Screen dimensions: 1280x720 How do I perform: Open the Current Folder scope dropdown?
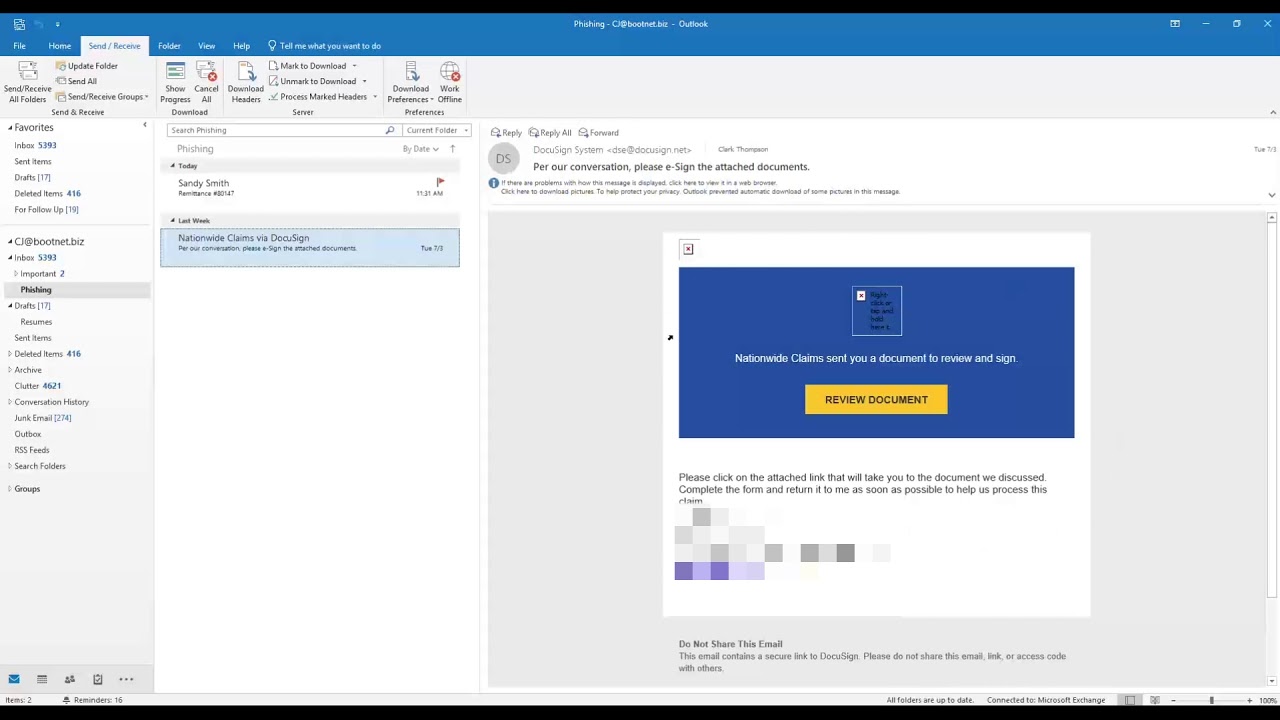click(x=437, y=130)
